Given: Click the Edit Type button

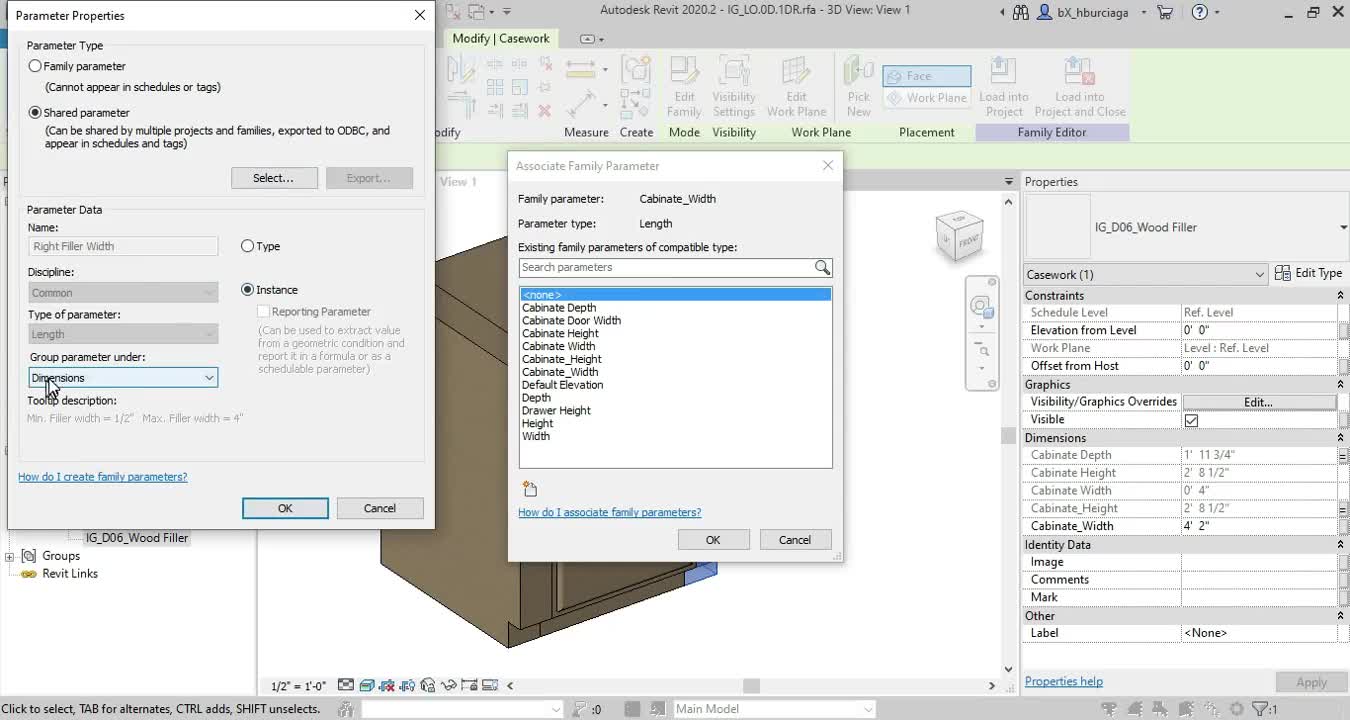Looking at the screenshot, I should pyautogui.click(x=1309, y=273).
